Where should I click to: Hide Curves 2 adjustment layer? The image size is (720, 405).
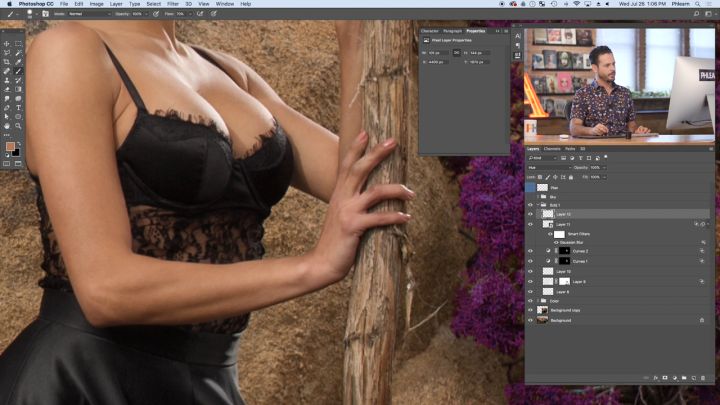(x=530, y=251)
